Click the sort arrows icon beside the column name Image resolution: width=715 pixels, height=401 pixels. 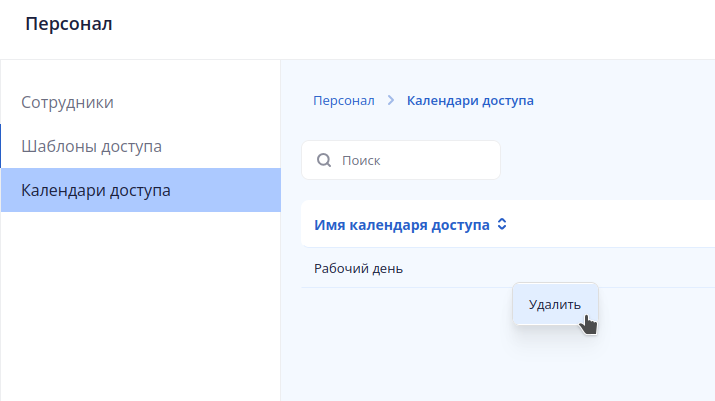502,225
